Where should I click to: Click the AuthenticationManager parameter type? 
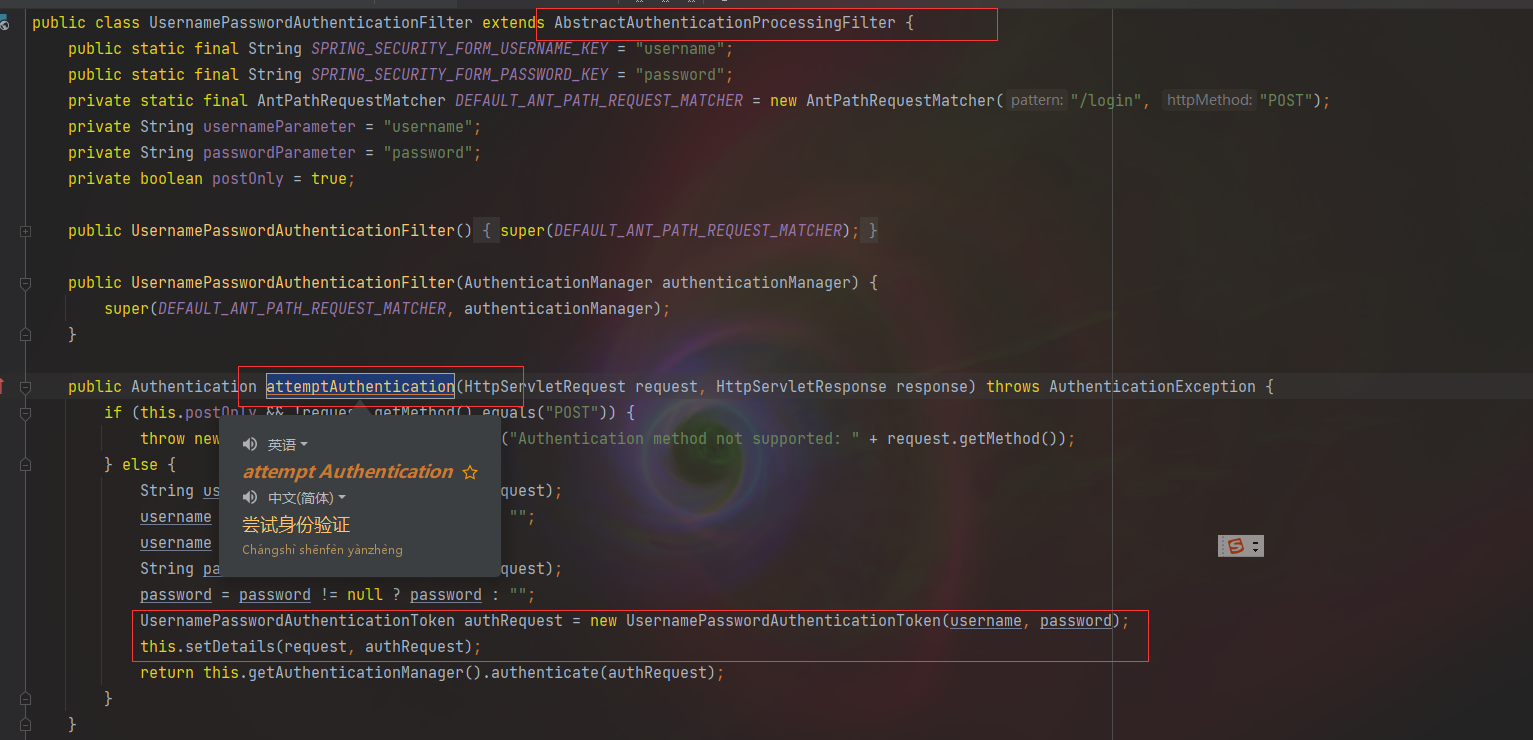558,283
